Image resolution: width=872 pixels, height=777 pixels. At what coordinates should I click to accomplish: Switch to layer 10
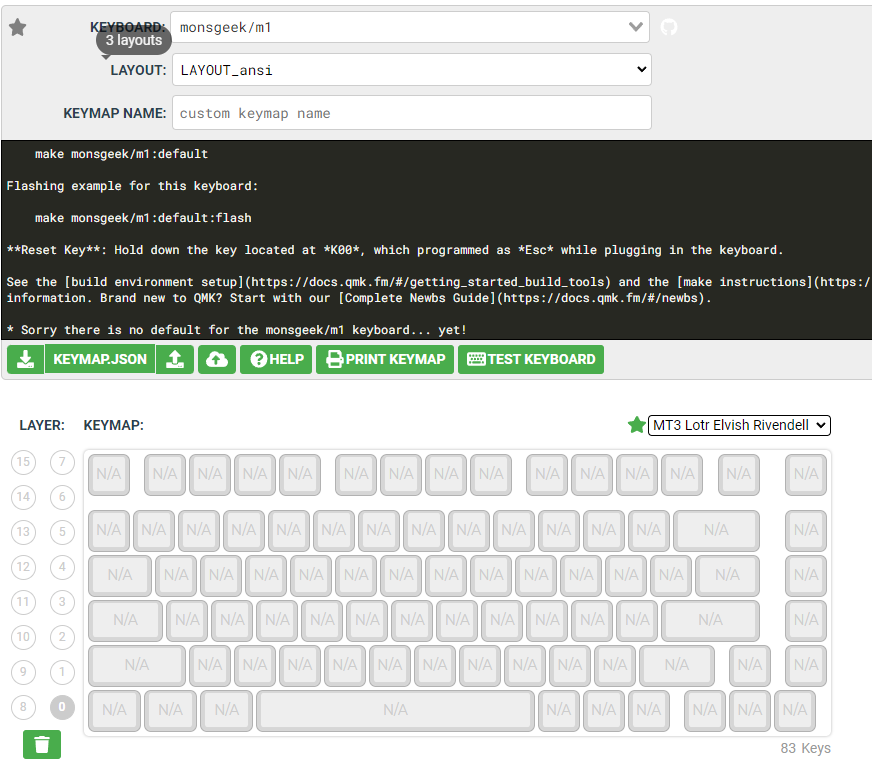[x=23, y=637]
